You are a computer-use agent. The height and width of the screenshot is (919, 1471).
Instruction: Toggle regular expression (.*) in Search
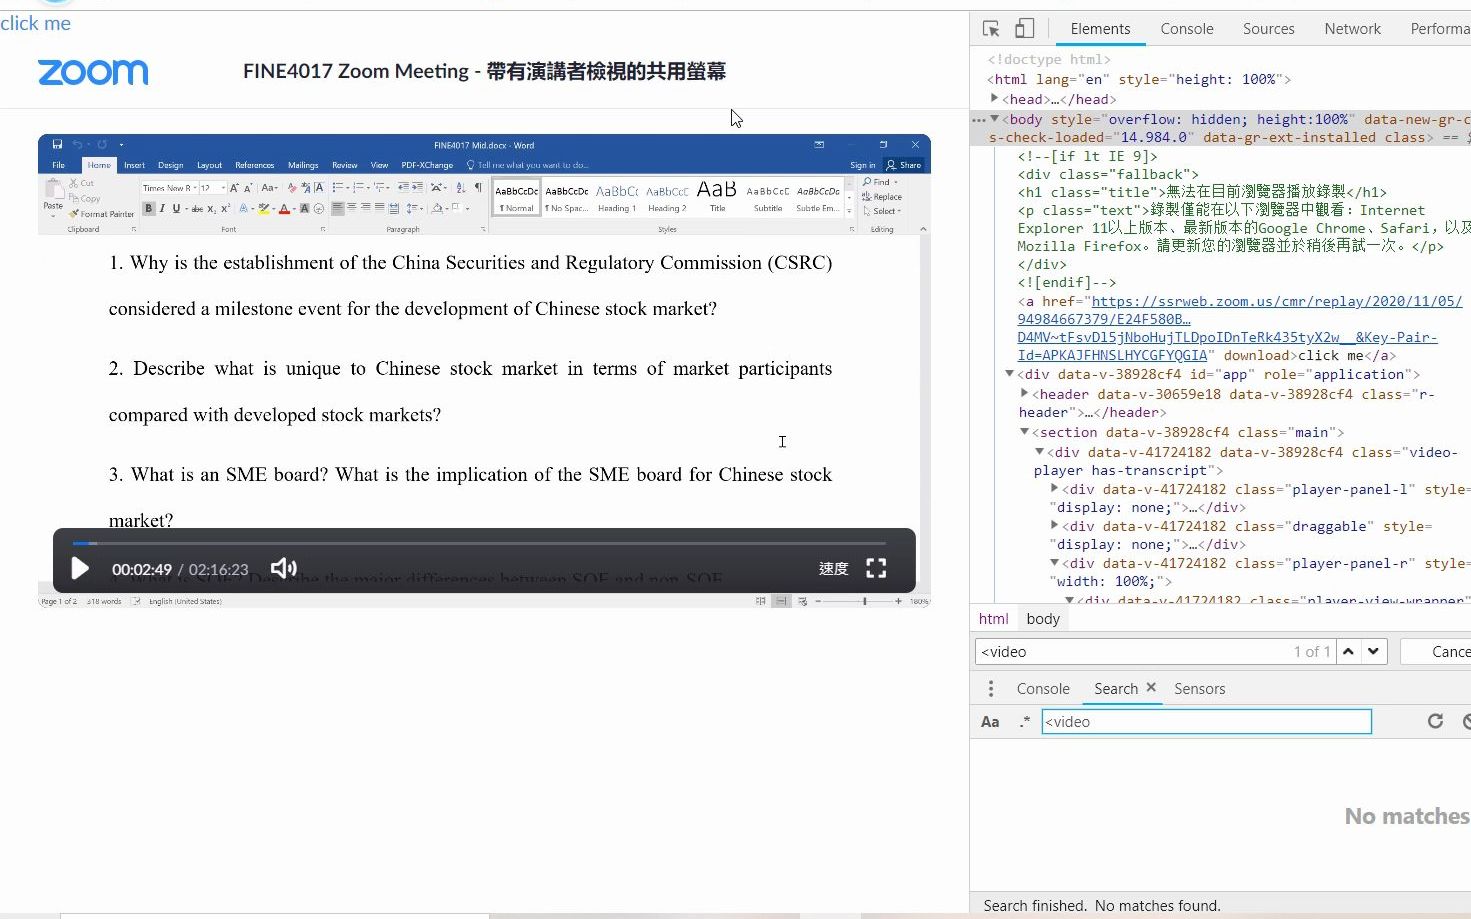[x=1025, y=722]
